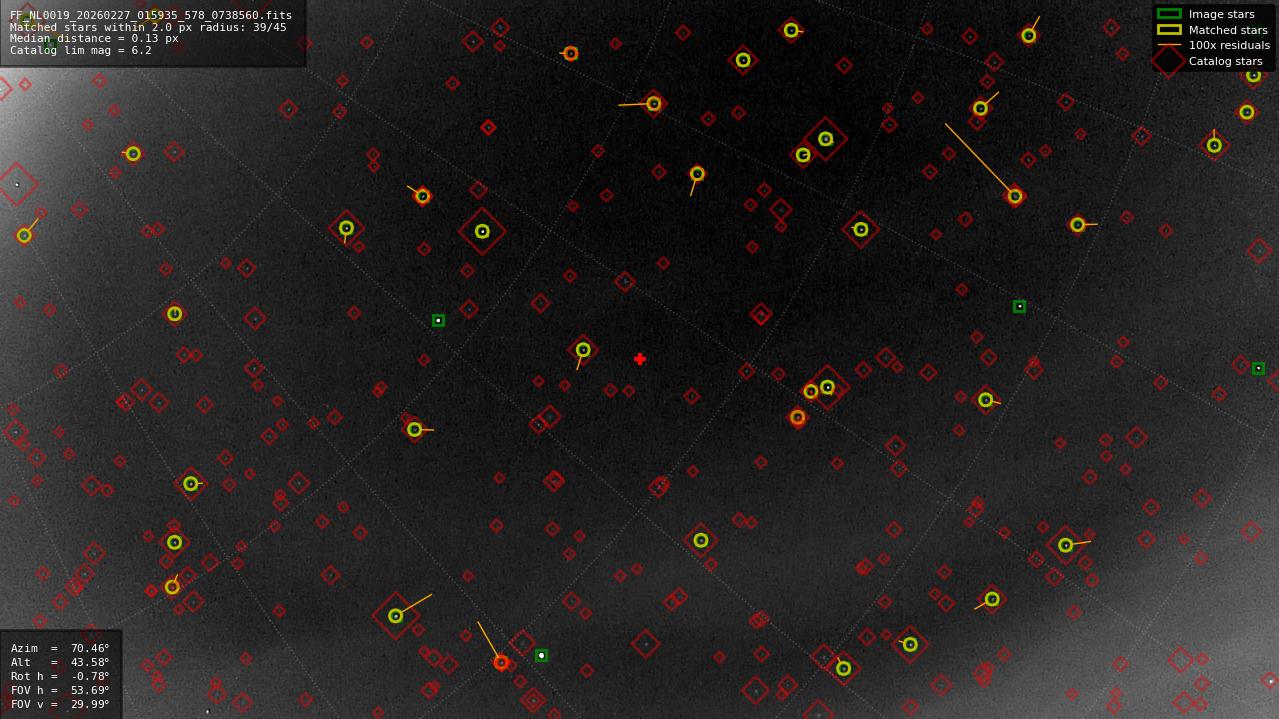
Task: Click the yellow Matched stars legend symbol
Action: click(1169, 30)
